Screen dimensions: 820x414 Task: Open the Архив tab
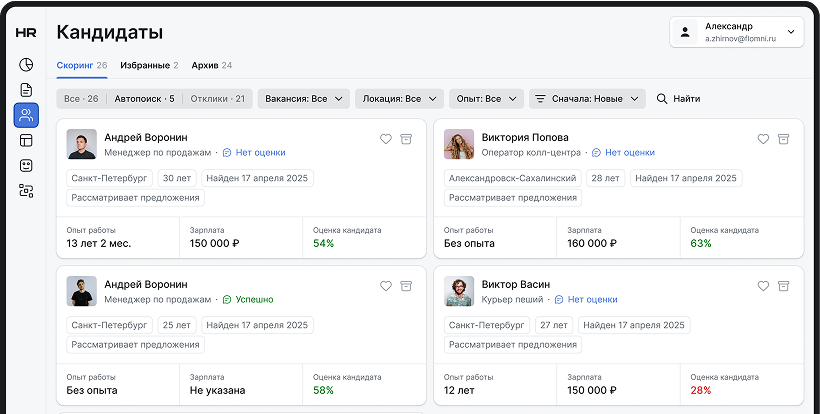tap(211, 65)
